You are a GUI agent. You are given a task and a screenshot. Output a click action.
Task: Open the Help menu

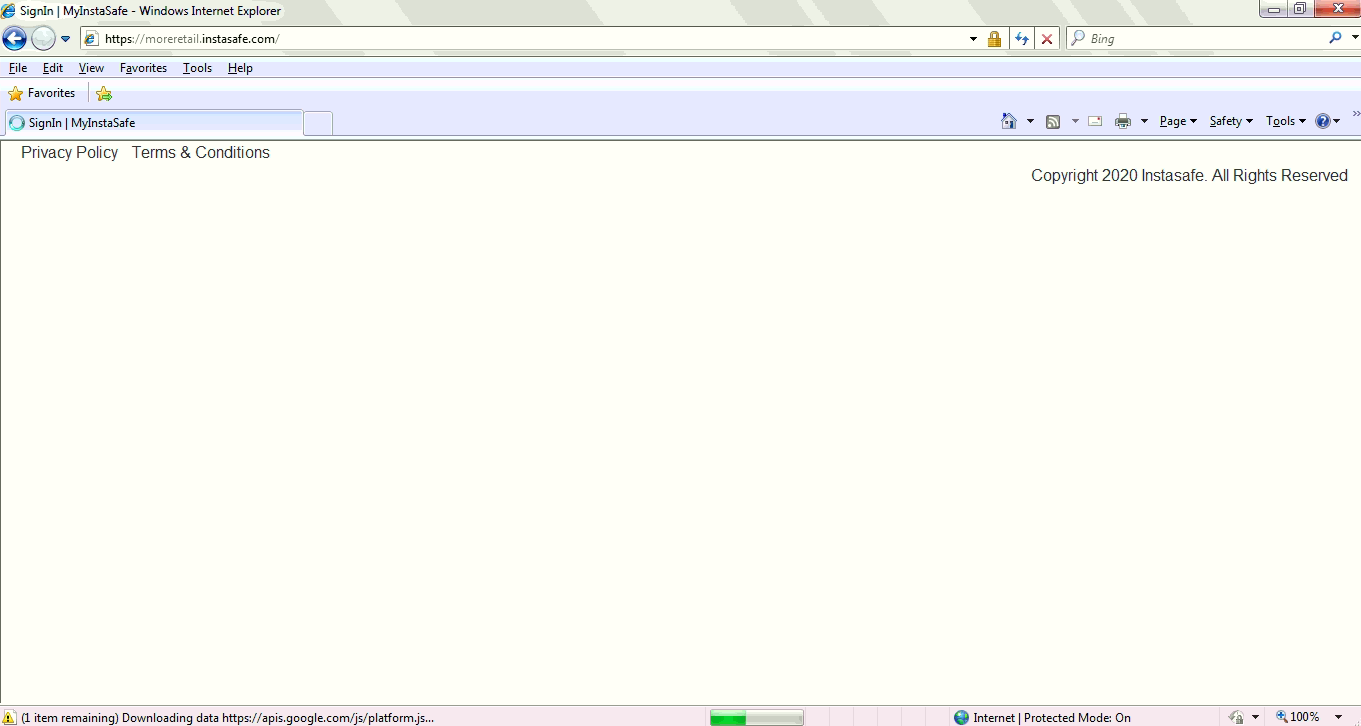click(240, 68)
